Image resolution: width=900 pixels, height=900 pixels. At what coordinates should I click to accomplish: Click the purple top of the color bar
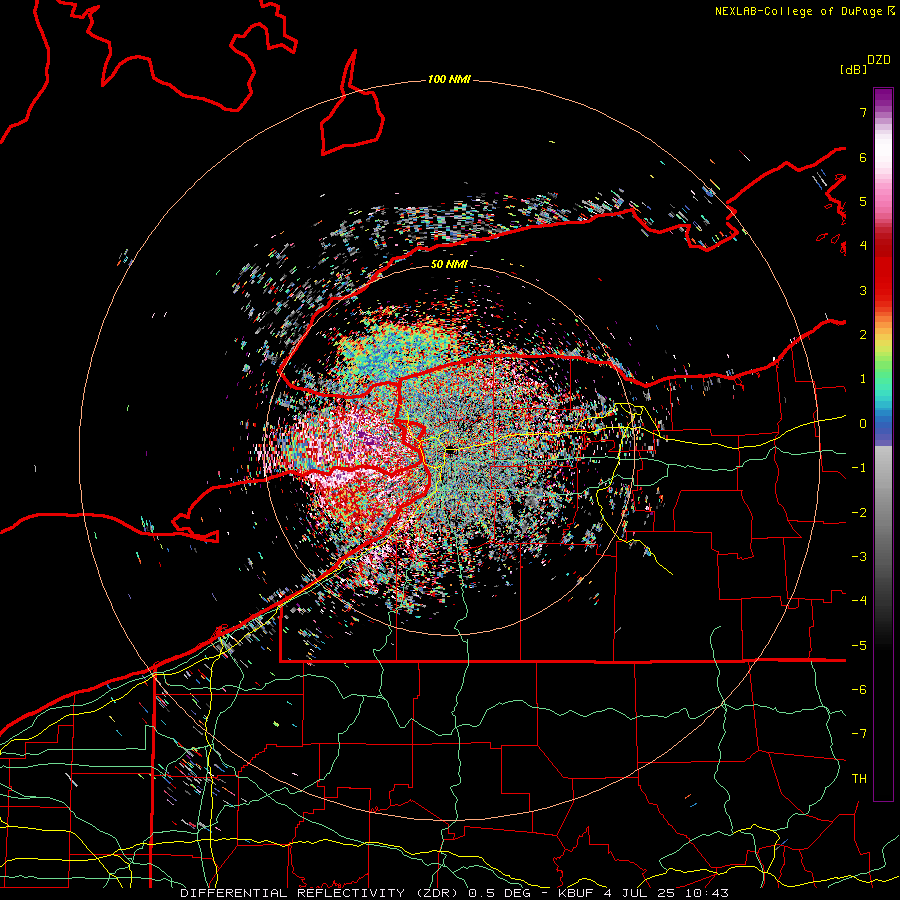883,98
